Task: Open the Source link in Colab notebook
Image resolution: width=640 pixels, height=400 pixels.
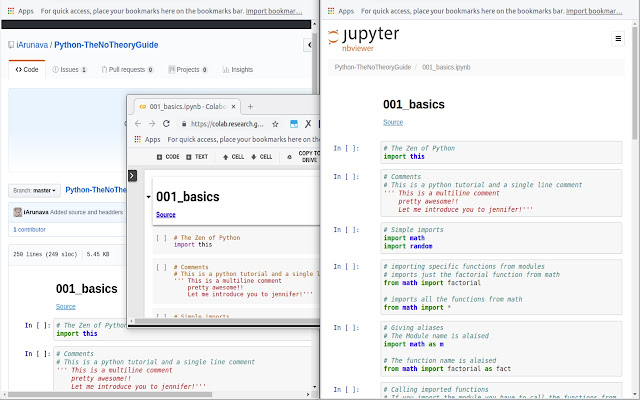Action: [x=166, y=215]
